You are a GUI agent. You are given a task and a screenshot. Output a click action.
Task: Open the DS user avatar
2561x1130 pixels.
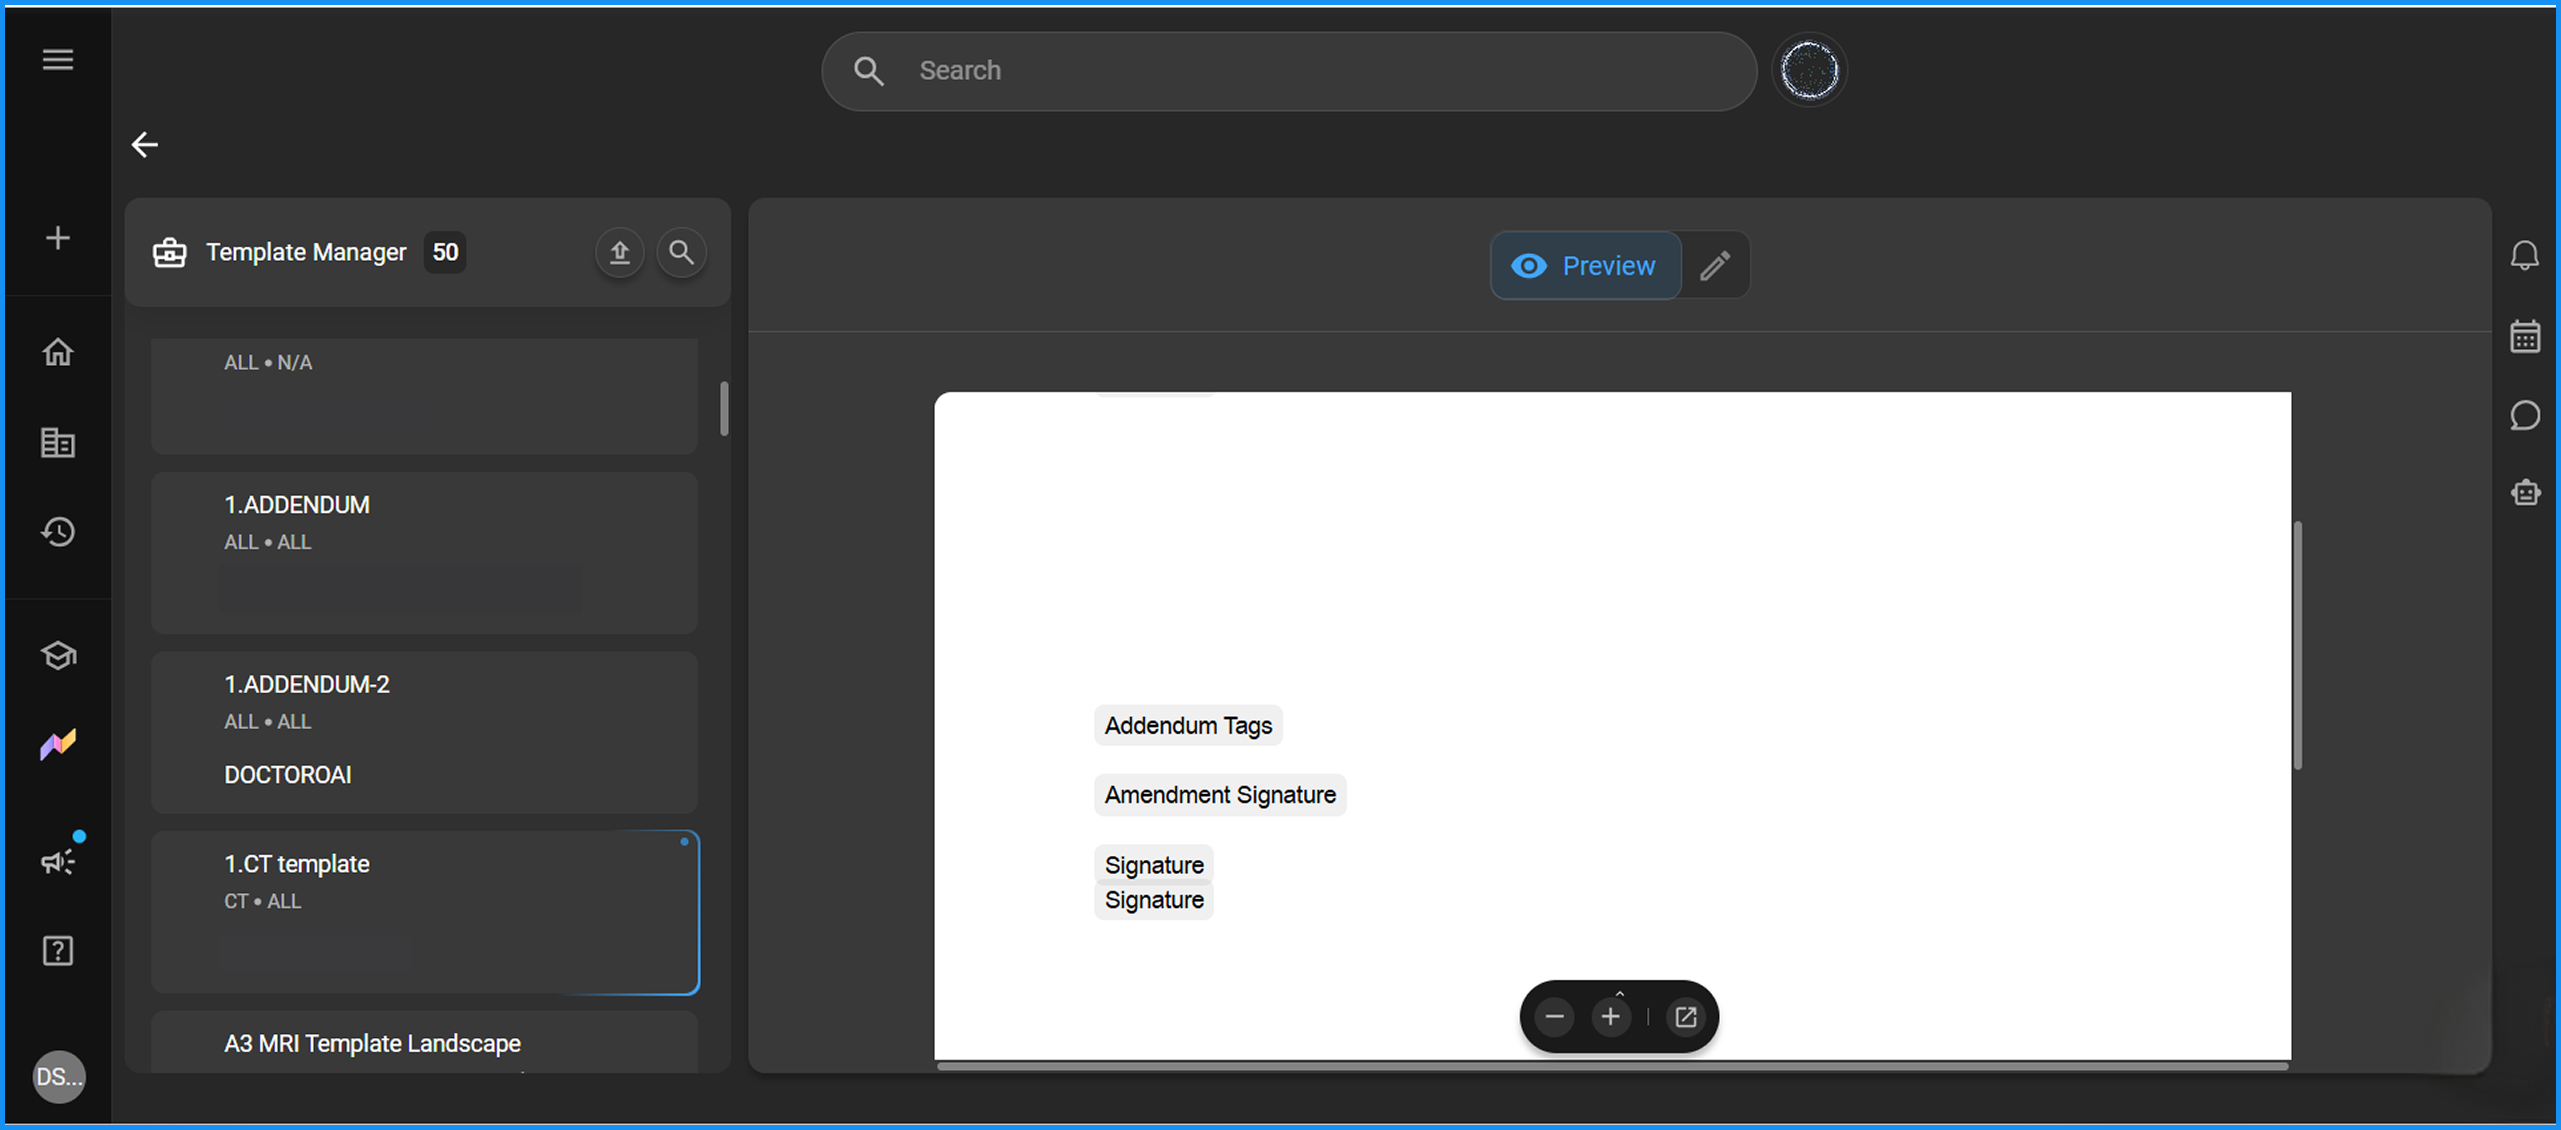(59, 1077)
